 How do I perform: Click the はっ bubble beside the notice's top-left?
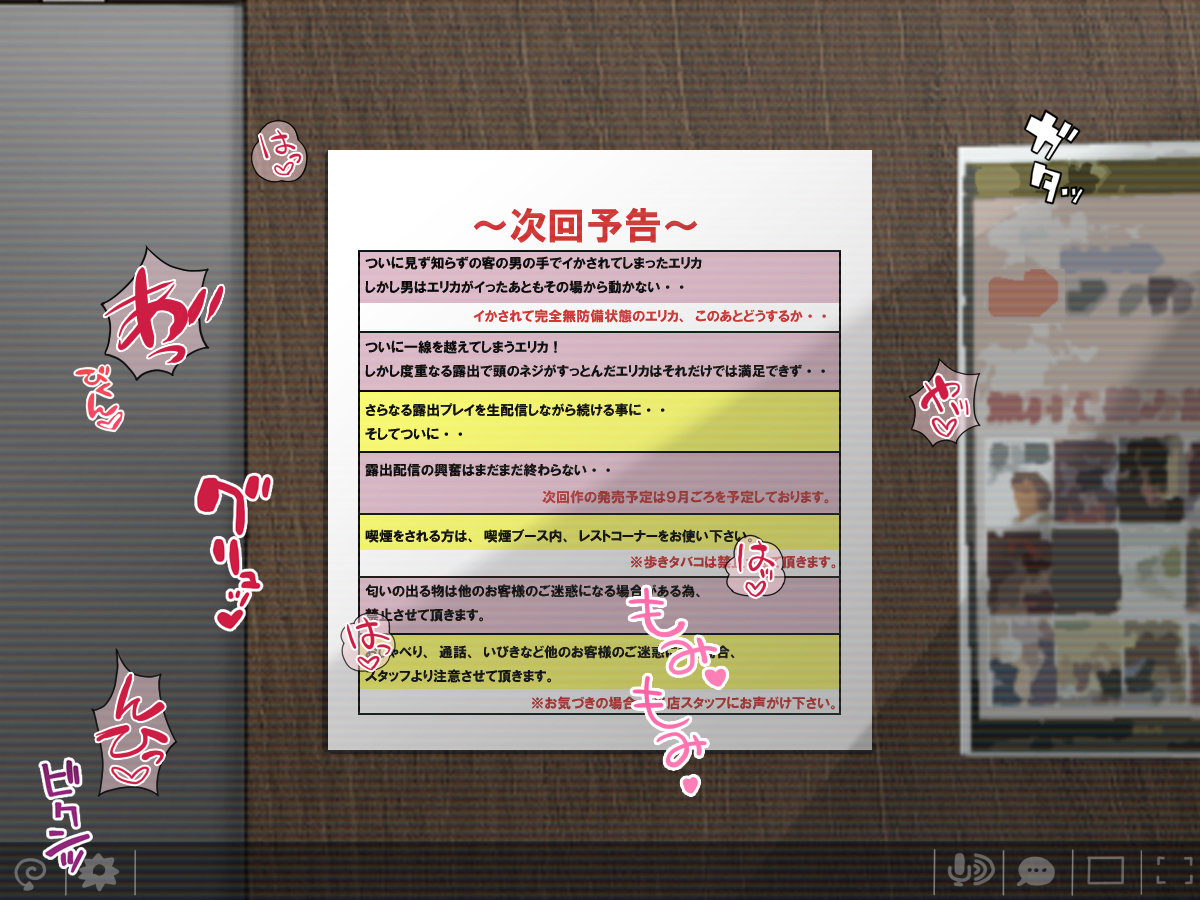[x=276, y=153]
